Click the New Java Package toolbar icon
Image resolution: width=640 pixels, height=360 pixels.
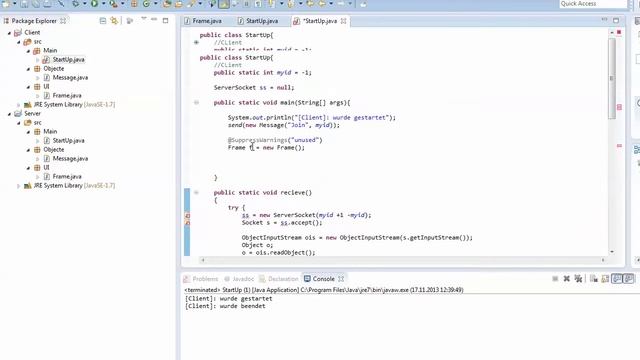coord(134,4)
